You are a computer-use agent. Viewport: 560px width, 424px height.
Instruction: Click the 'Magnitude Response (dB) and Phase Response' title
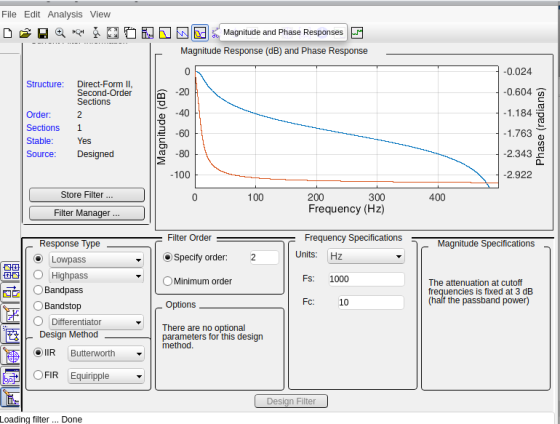(x=274, y=51)
